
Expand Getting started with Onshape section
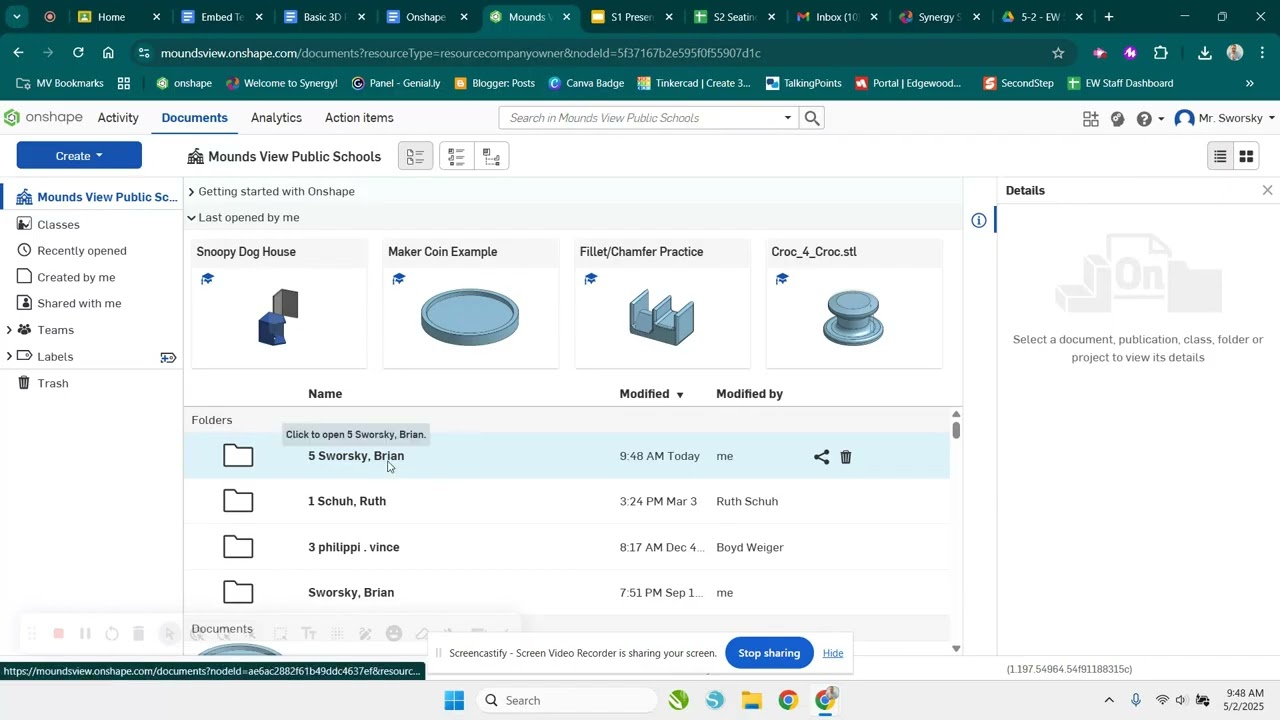191,192
